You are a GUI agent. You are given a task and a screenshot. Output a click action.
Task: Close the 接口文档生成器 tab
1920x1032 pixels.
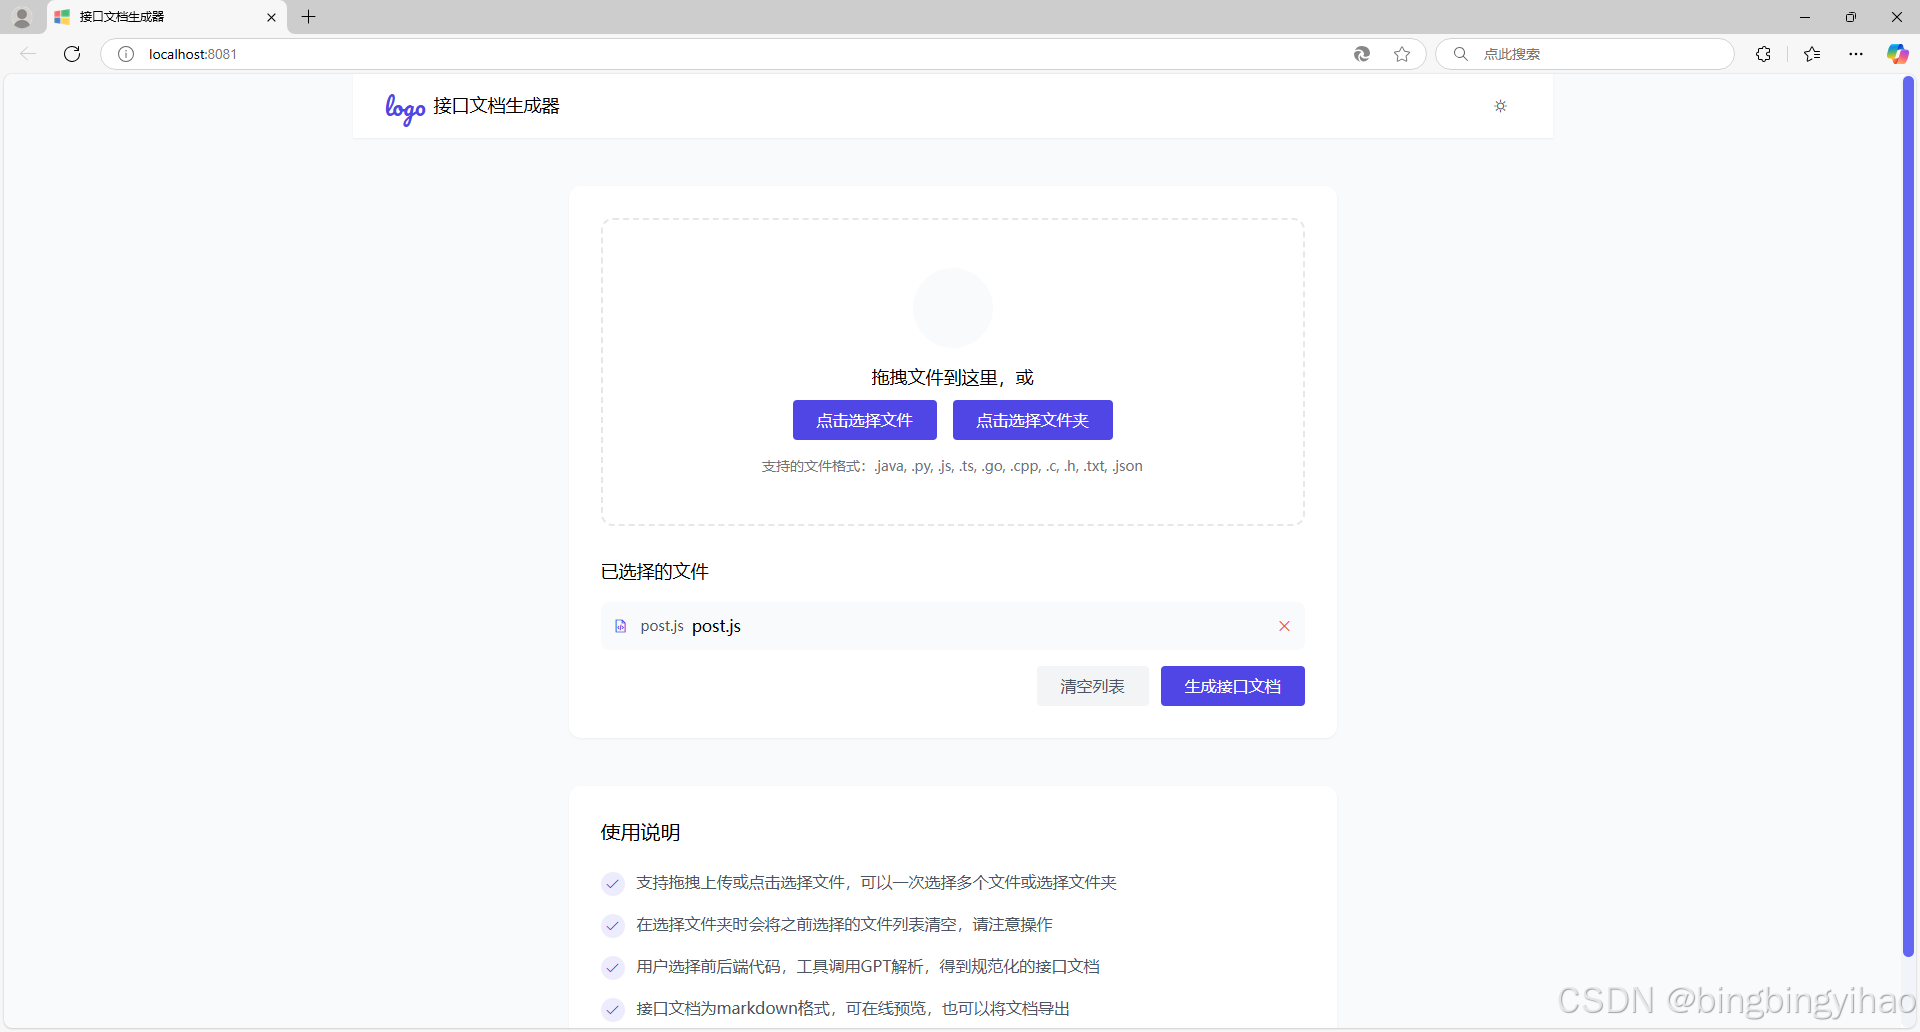pyautogui.click(x=271, y=17)
